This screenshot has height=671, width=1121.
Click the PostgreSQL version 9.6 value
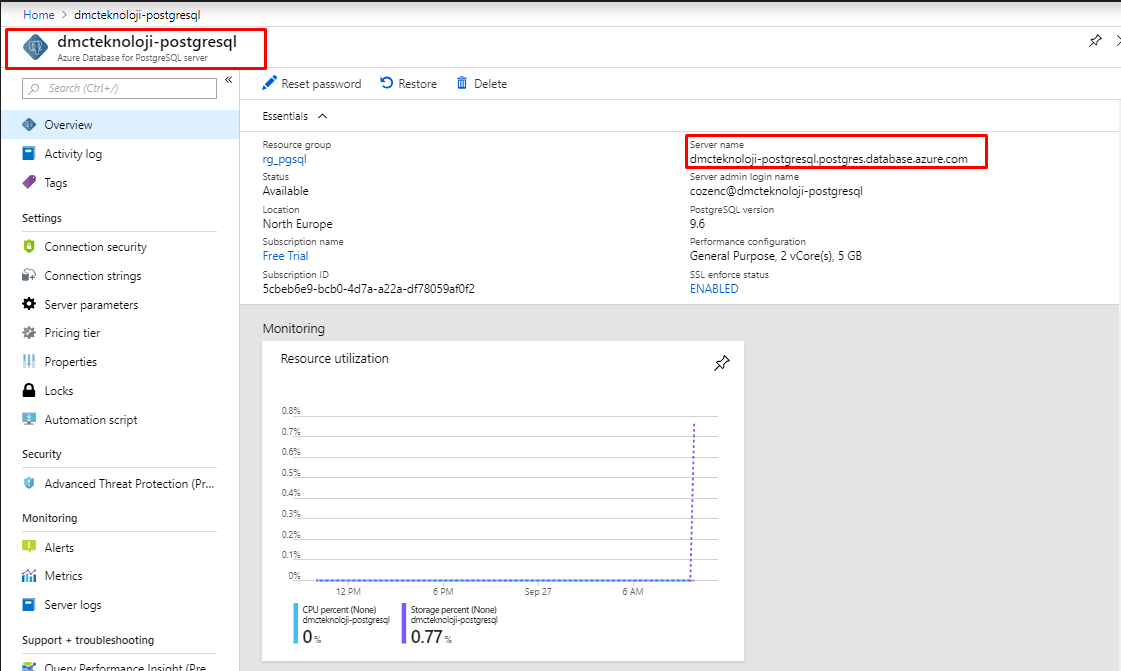pos(697,224)
